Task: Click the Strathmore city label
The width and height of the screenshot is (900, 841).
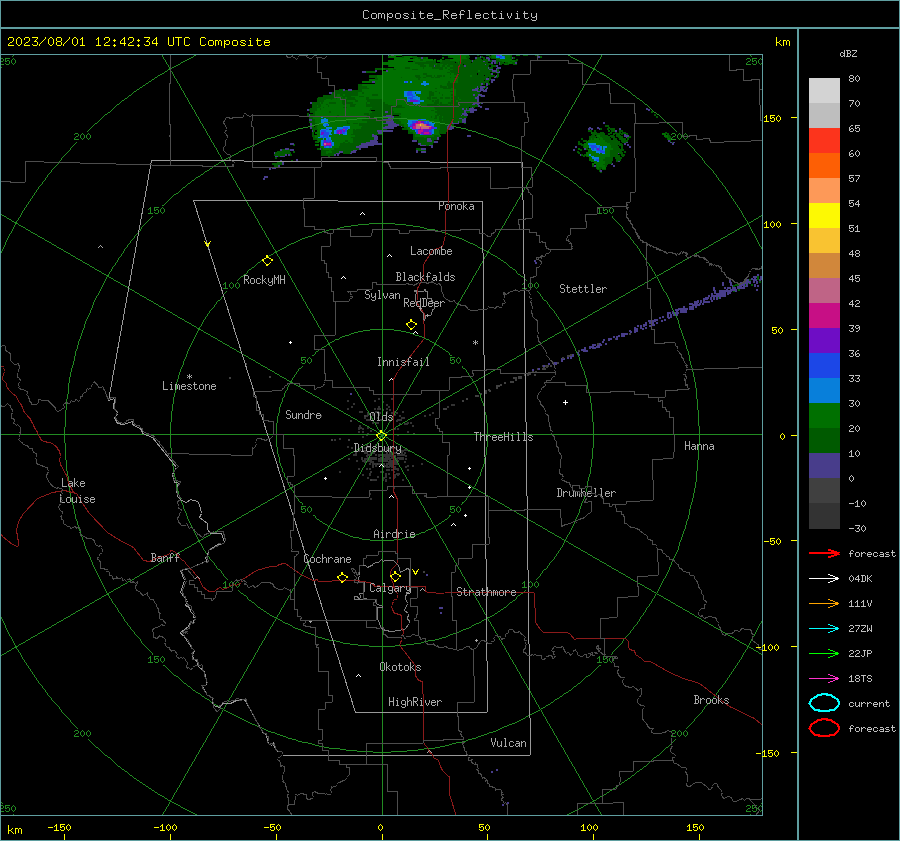Action: [486, 592]
